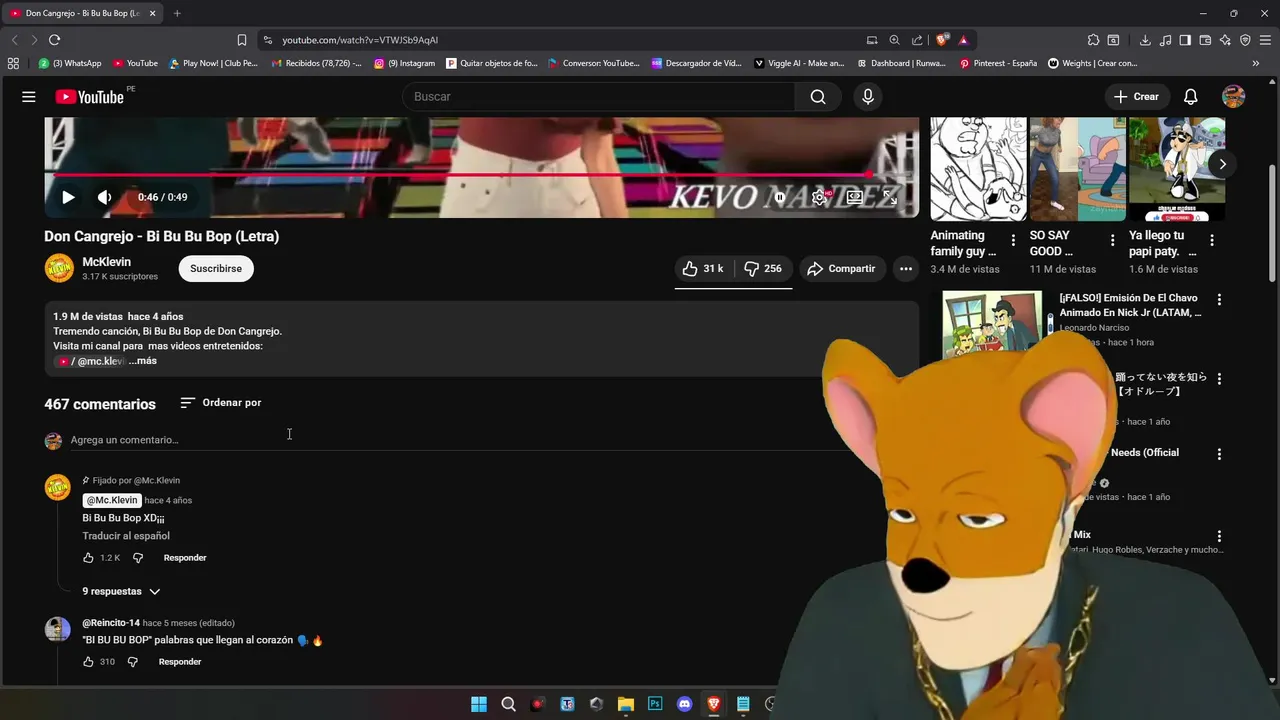The height and width of the screenshot is (720, 1280).
Task: Click the Compartir share button
Action: pos(842,269)
